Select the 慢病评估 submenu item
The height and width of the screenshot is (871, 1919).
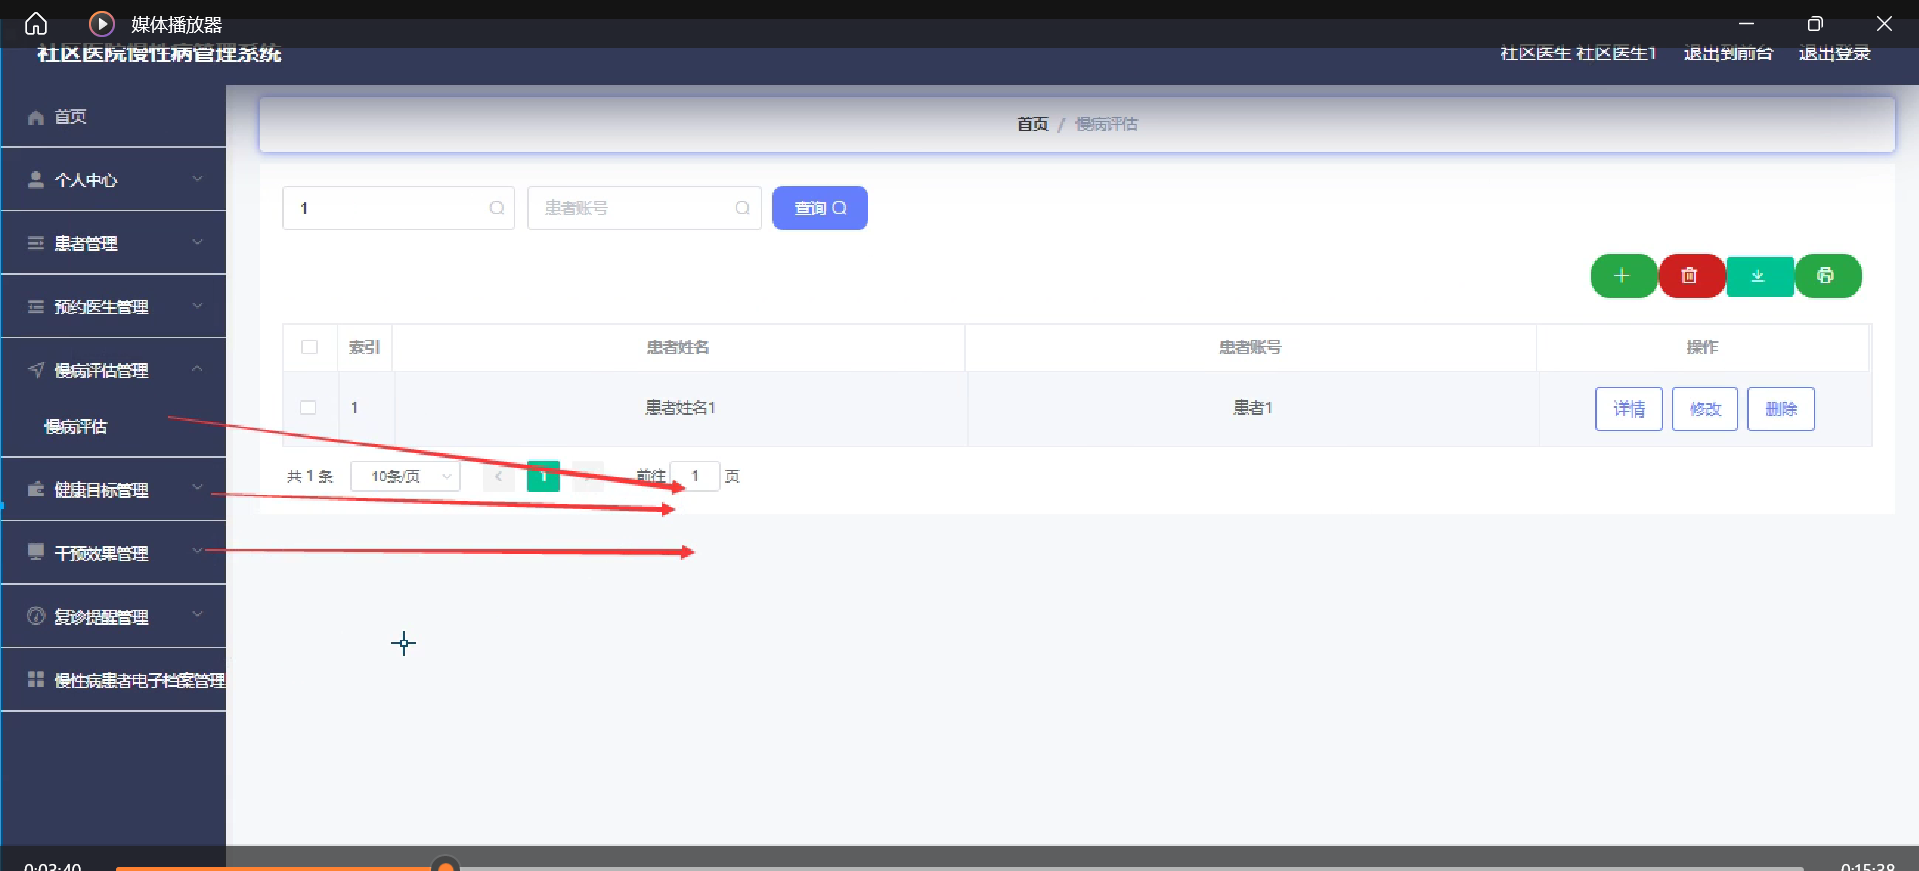tap(114, 427)
